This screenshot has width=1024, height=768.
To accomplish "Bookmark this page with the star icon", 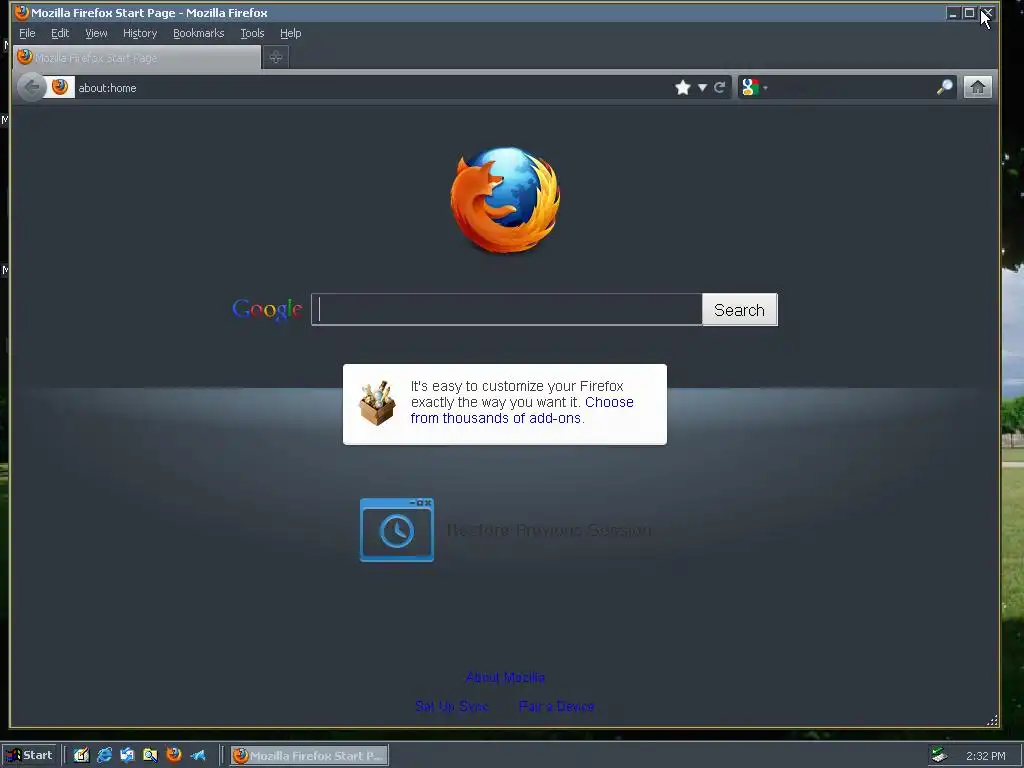I will click(x=682, y=88).
